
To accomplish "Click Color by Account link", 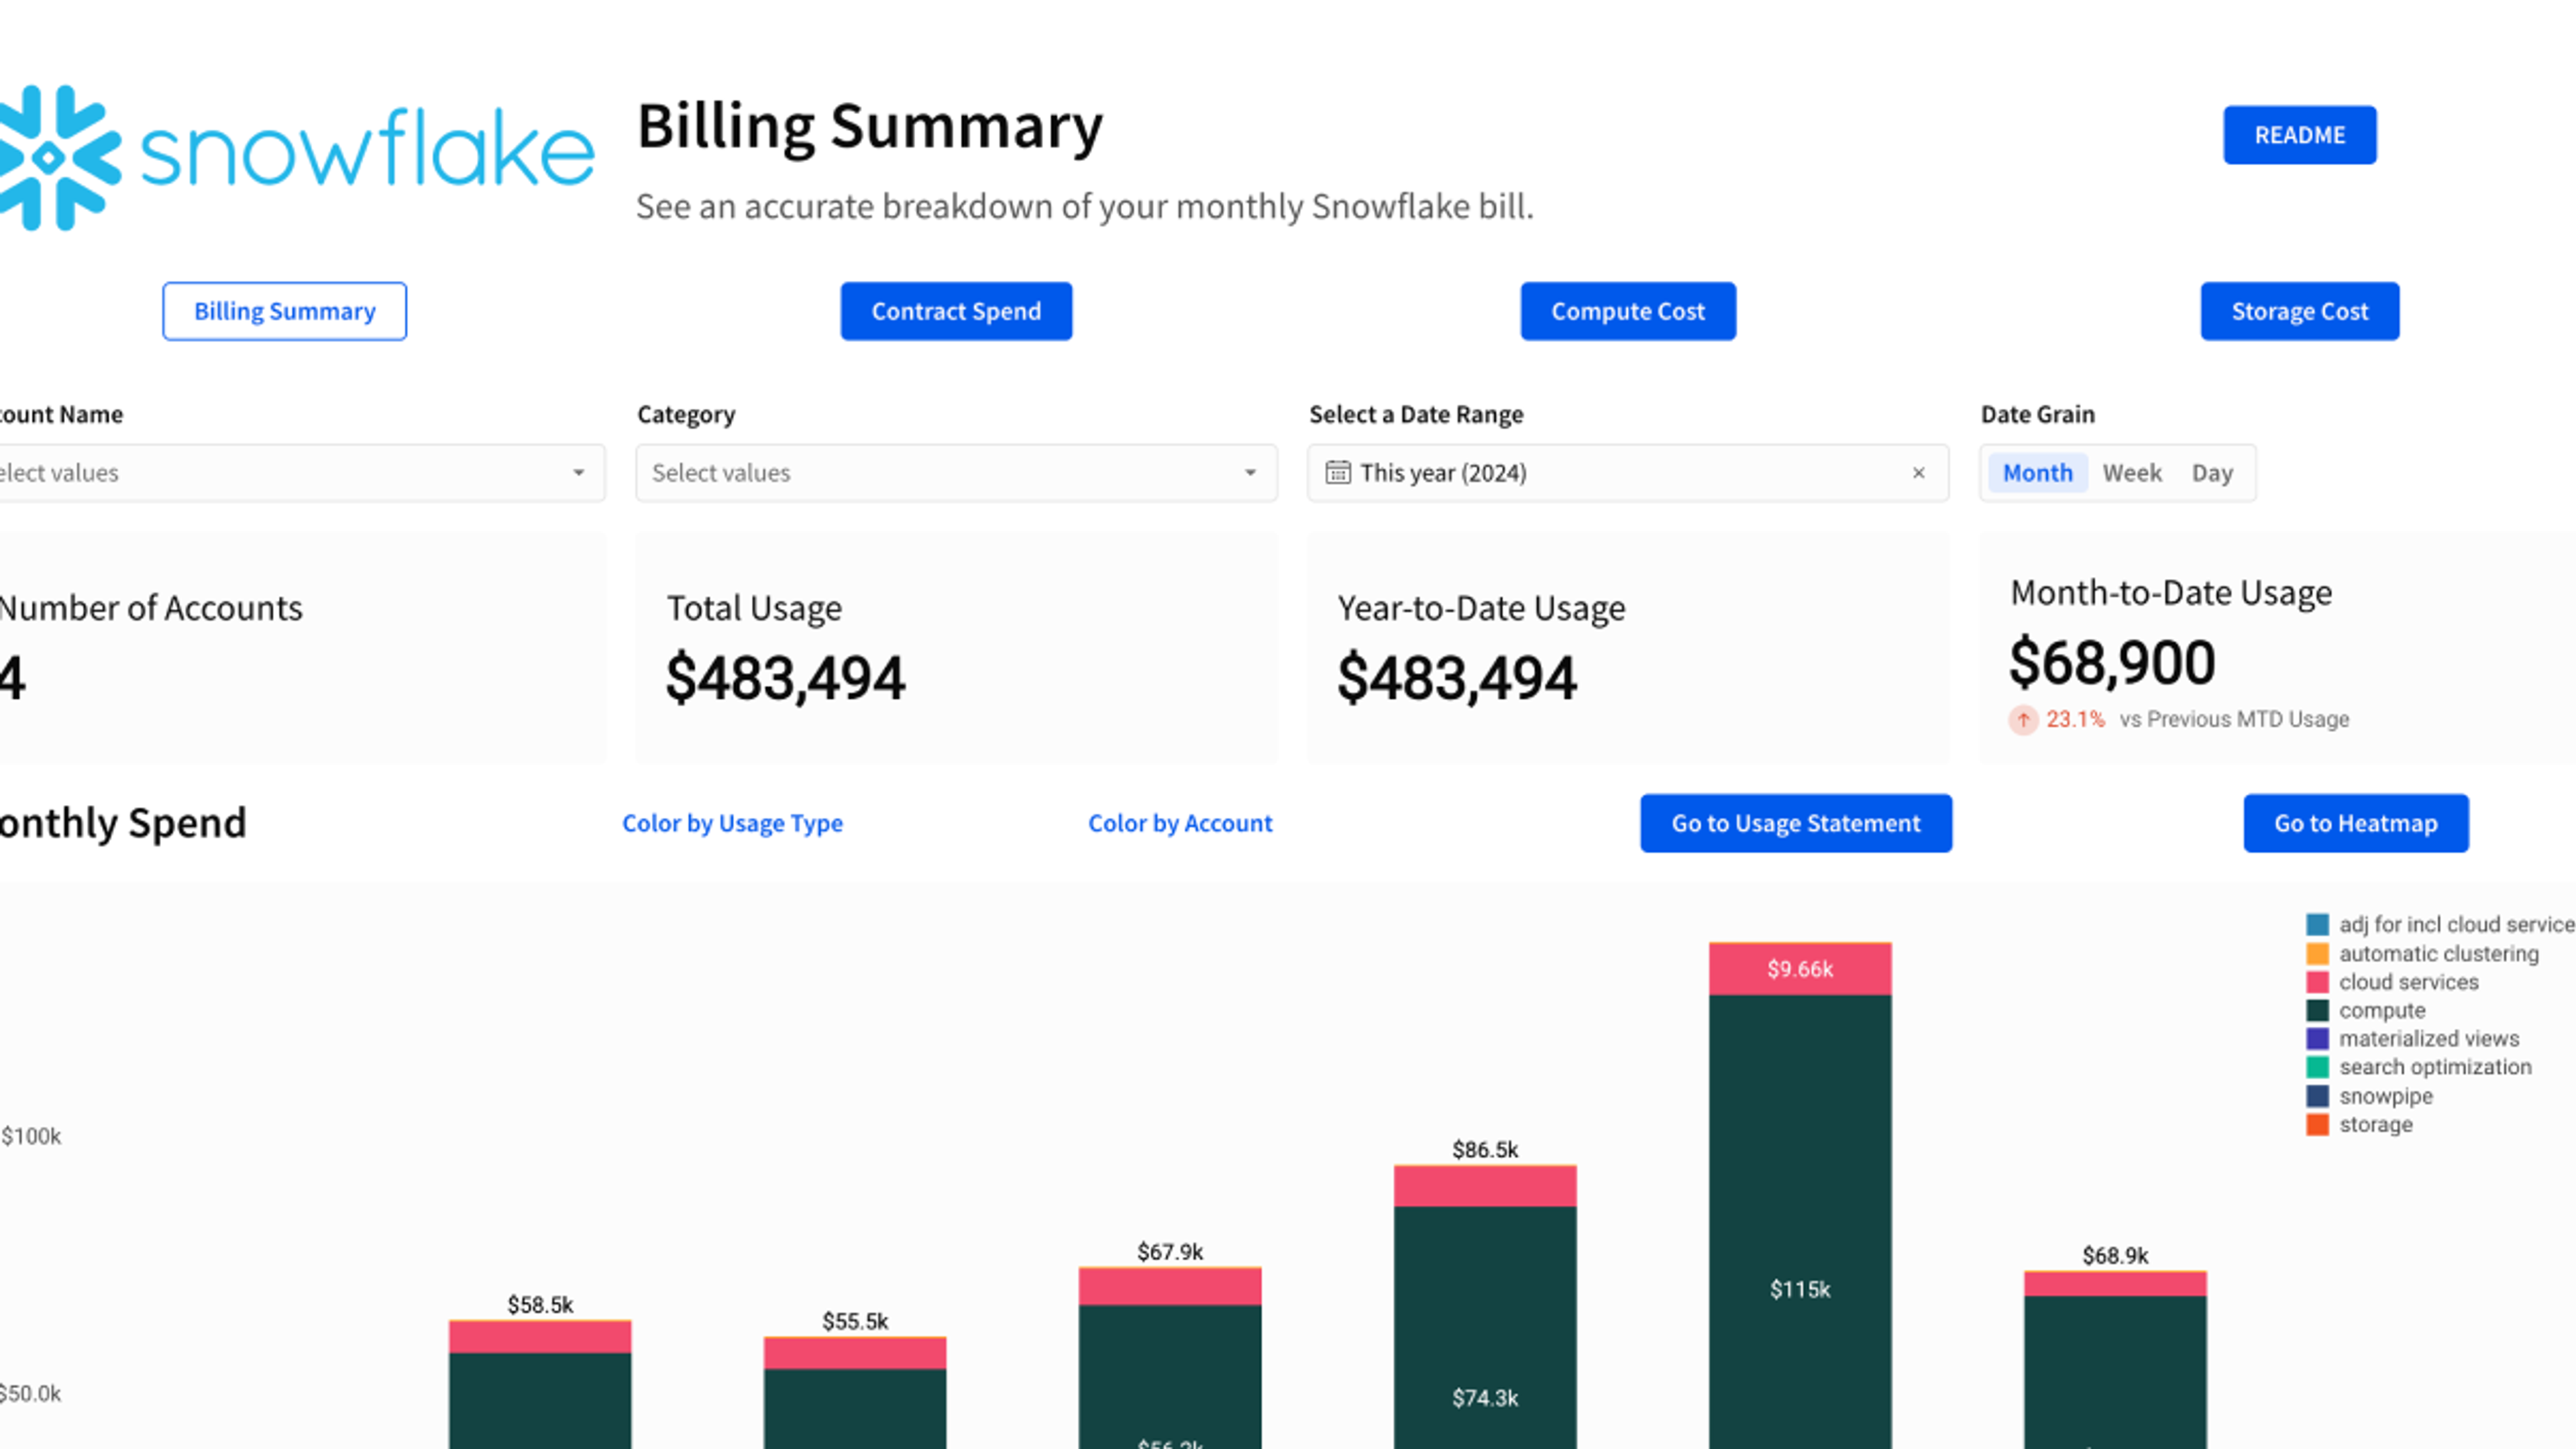I will point(1180,823).
